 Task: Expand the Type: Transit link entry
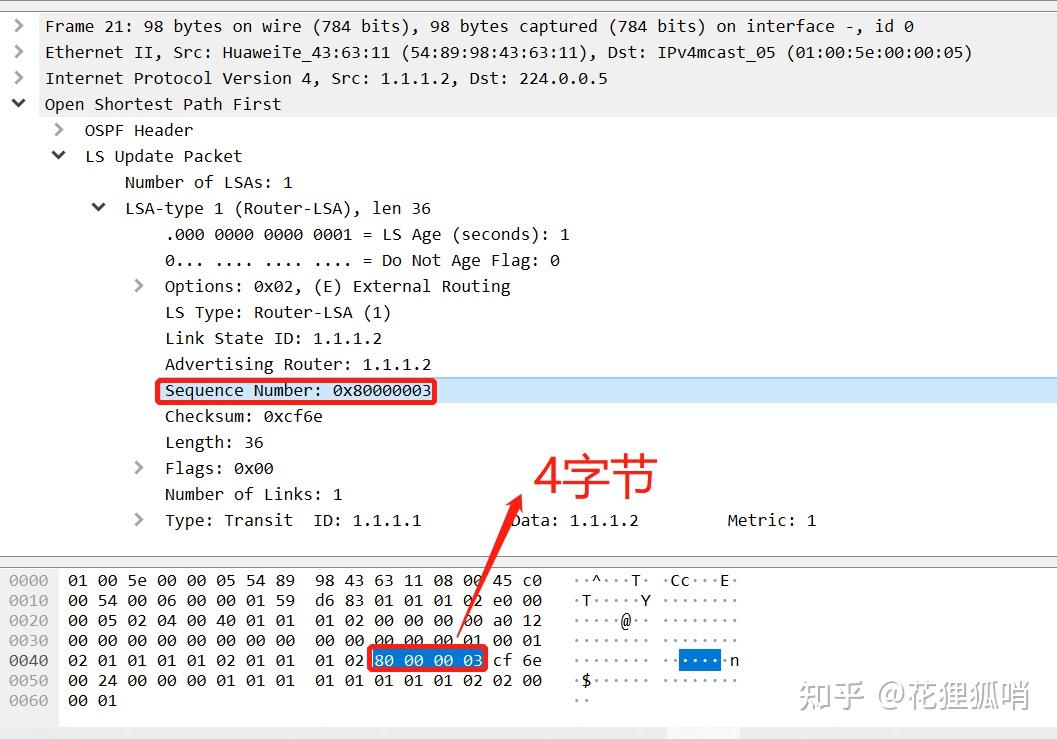pyautogui.click(x=138, y=520)
